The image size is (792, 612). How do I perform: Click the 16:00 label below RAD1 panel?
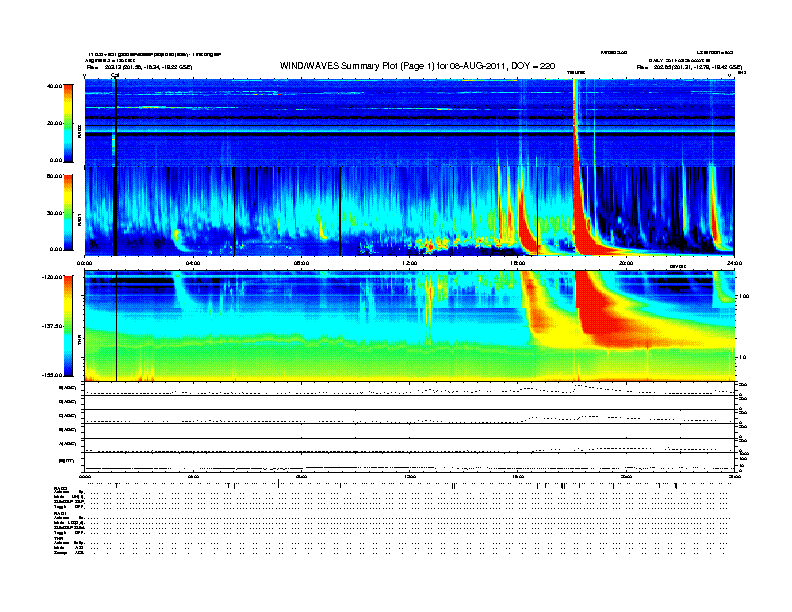(518, 263)
